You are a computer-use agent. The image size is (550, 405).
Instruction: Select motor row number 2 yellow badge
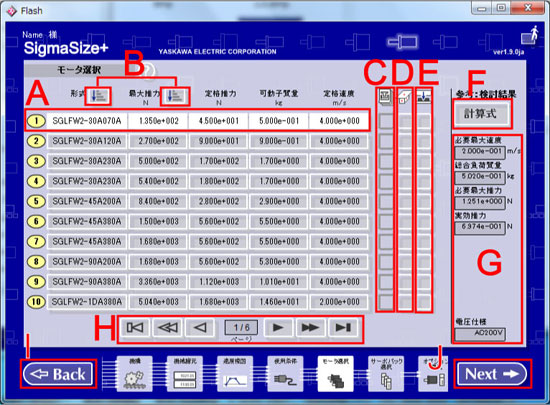pyautogui.click(x=36, y=141)
